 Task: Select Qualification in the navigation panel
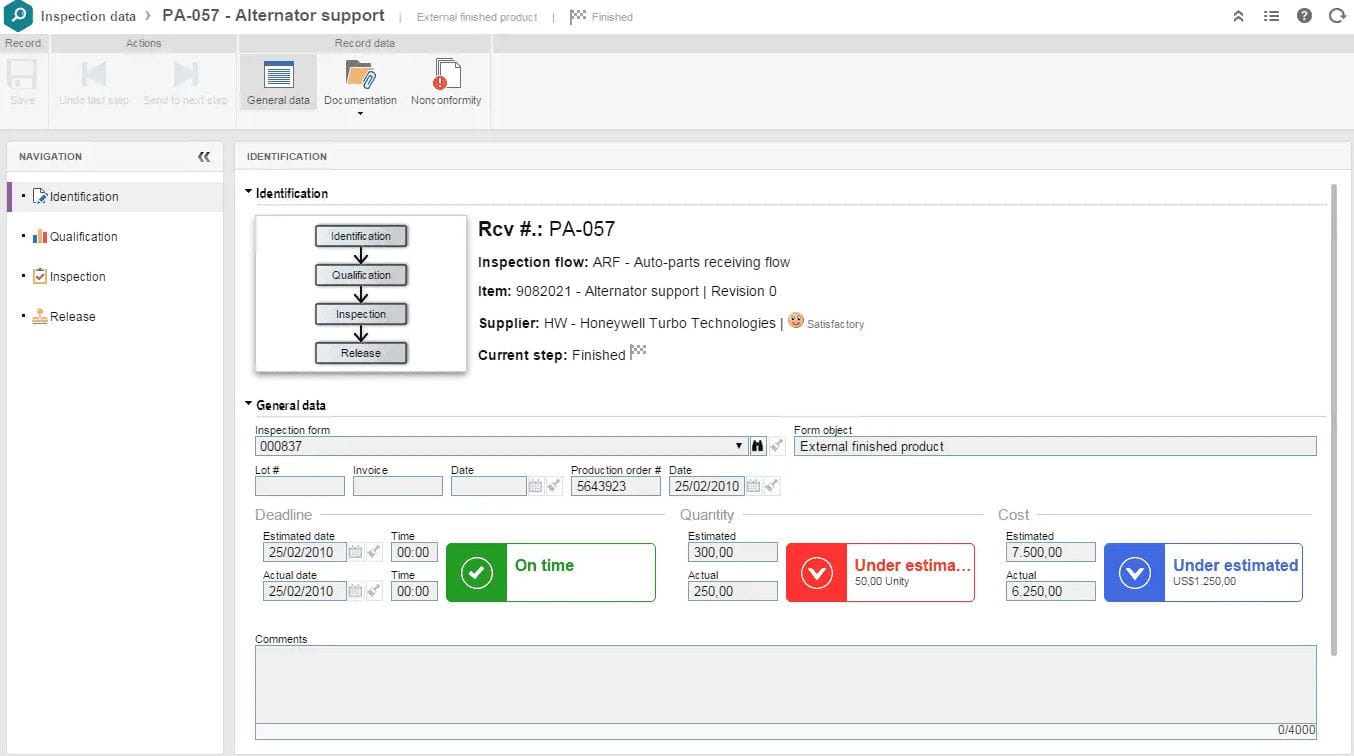[x=84, y=236]
